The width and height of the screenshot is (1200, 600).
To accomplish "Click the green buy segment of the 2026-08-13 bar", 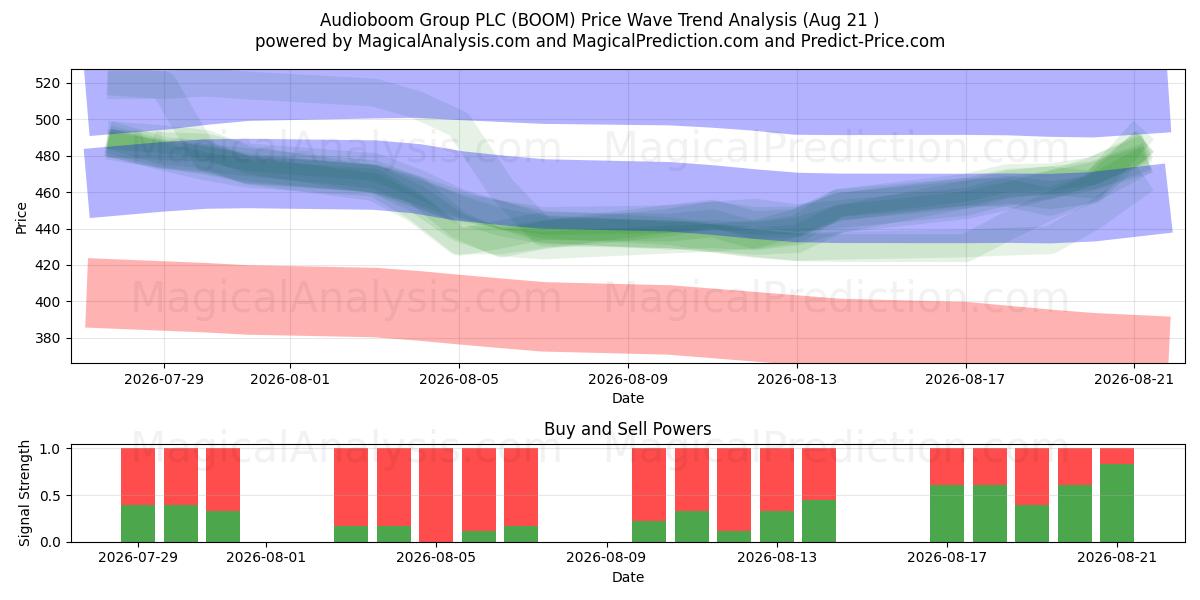I will (x=777, y=526).
